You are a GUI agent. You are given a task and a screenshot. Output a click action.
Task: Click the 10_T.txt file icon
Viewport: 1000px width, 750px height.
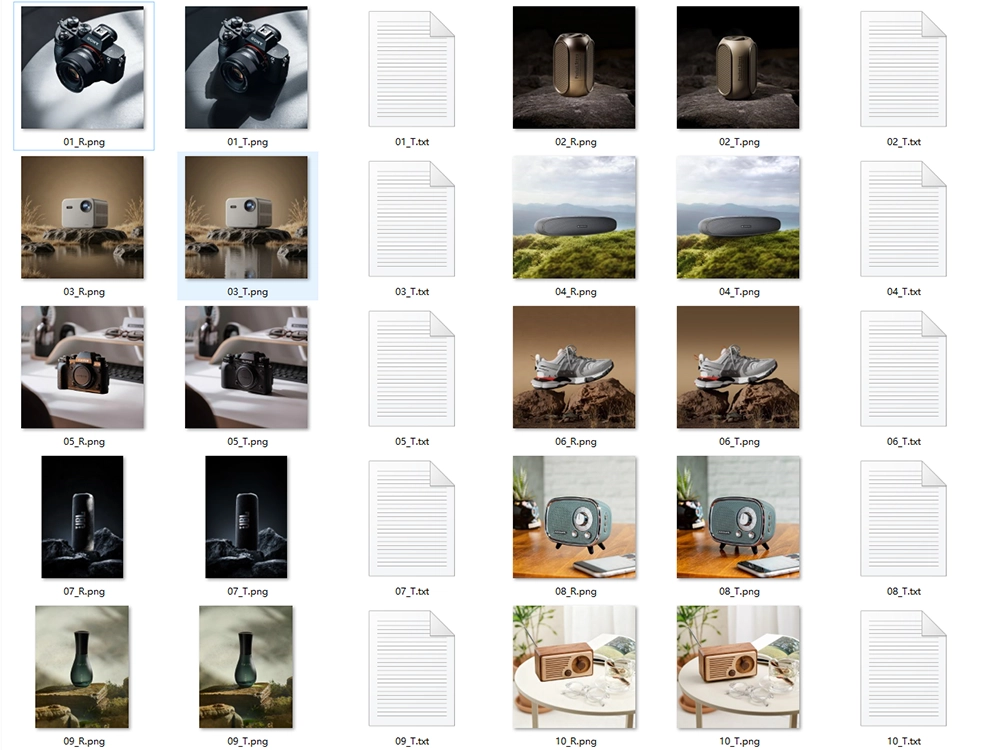(x=903, y=668)
